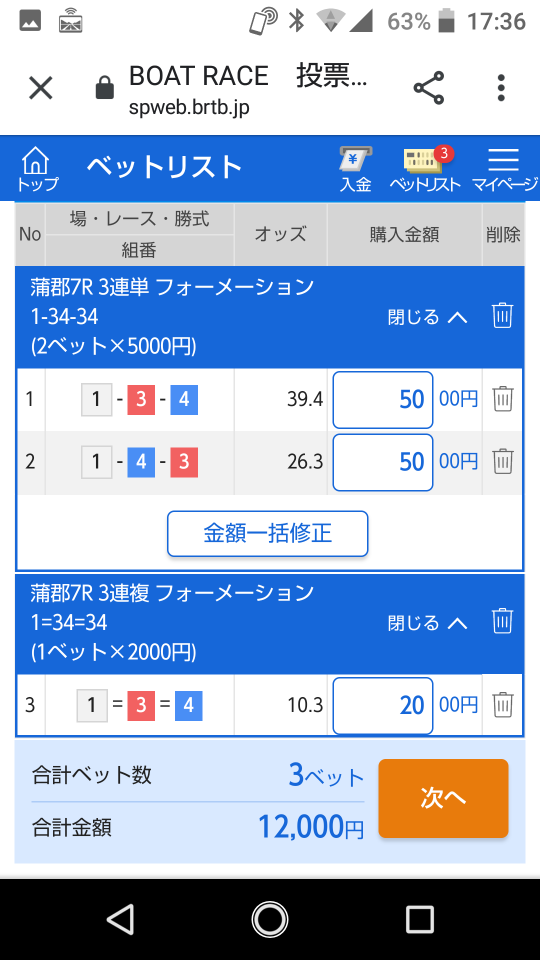Screen dimensions: 540x960
Task: Edit amount field for bet 1-3-4
Action: tap(383, 400)
